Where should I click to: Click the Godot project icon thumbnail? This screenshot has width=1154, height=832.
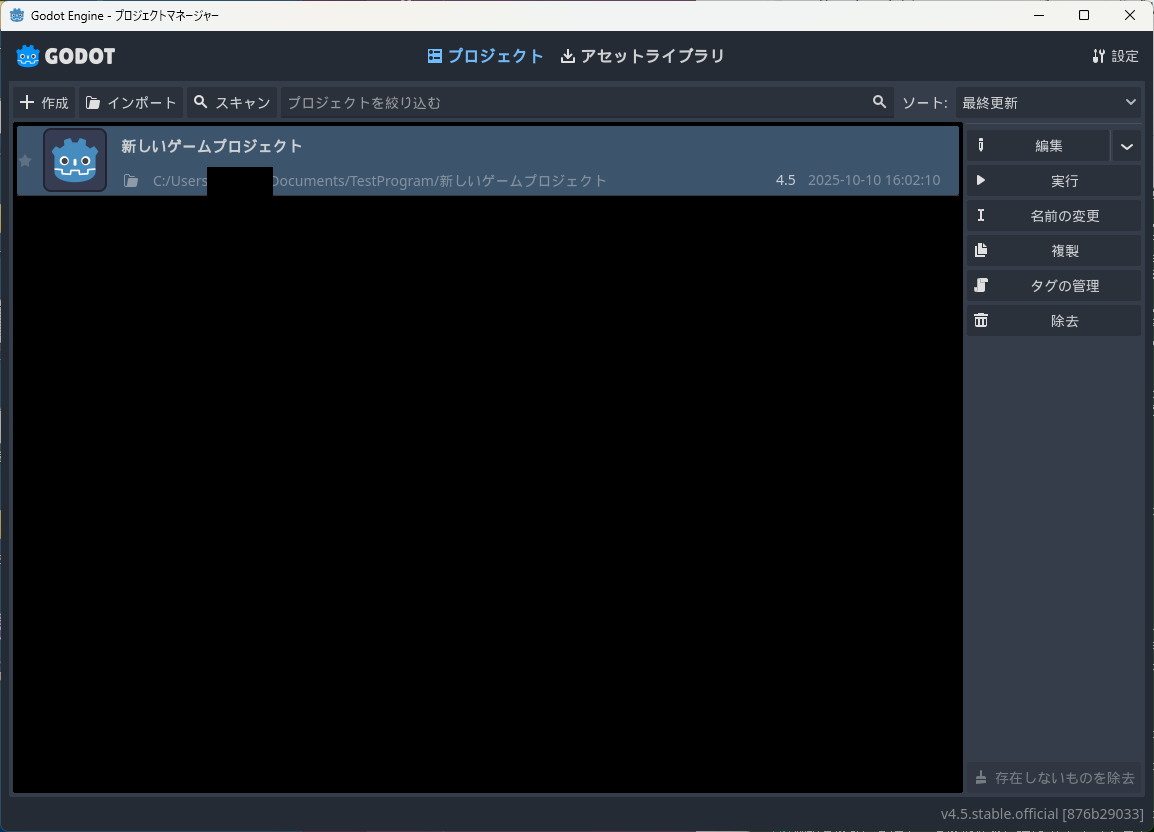point(75,161)
